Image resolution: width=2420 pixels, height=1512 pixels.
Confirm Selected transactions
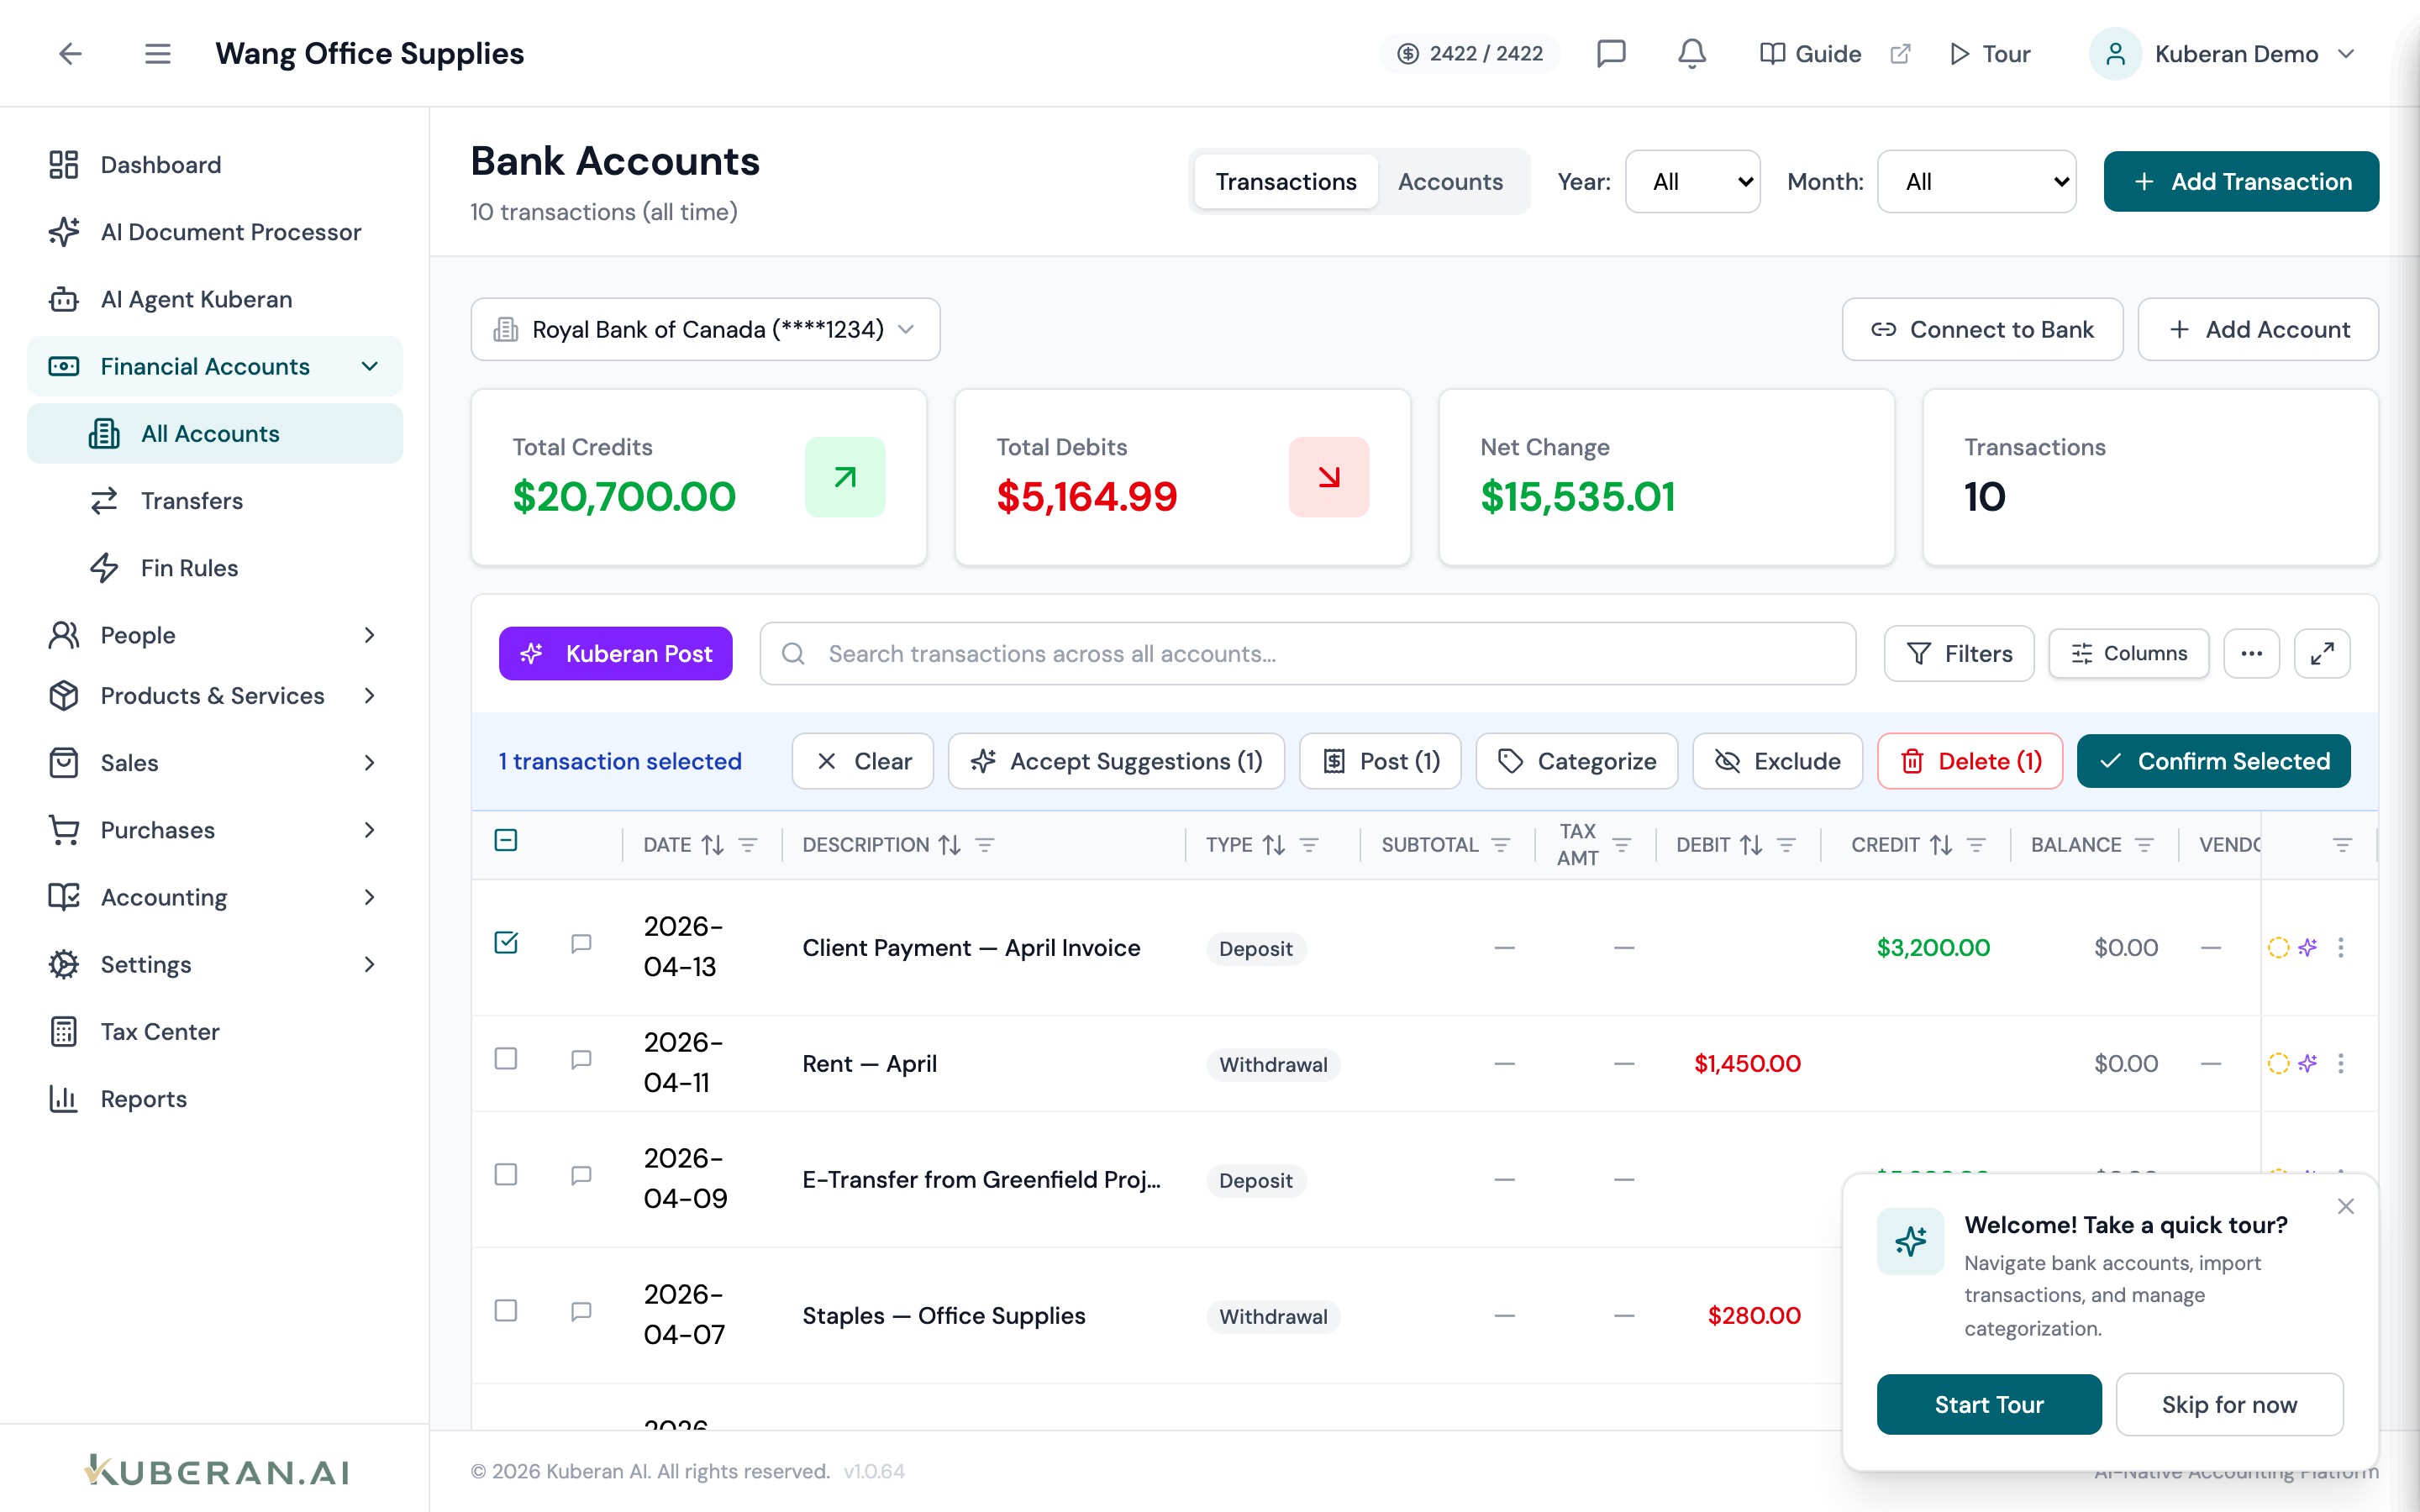point(2213,761)
